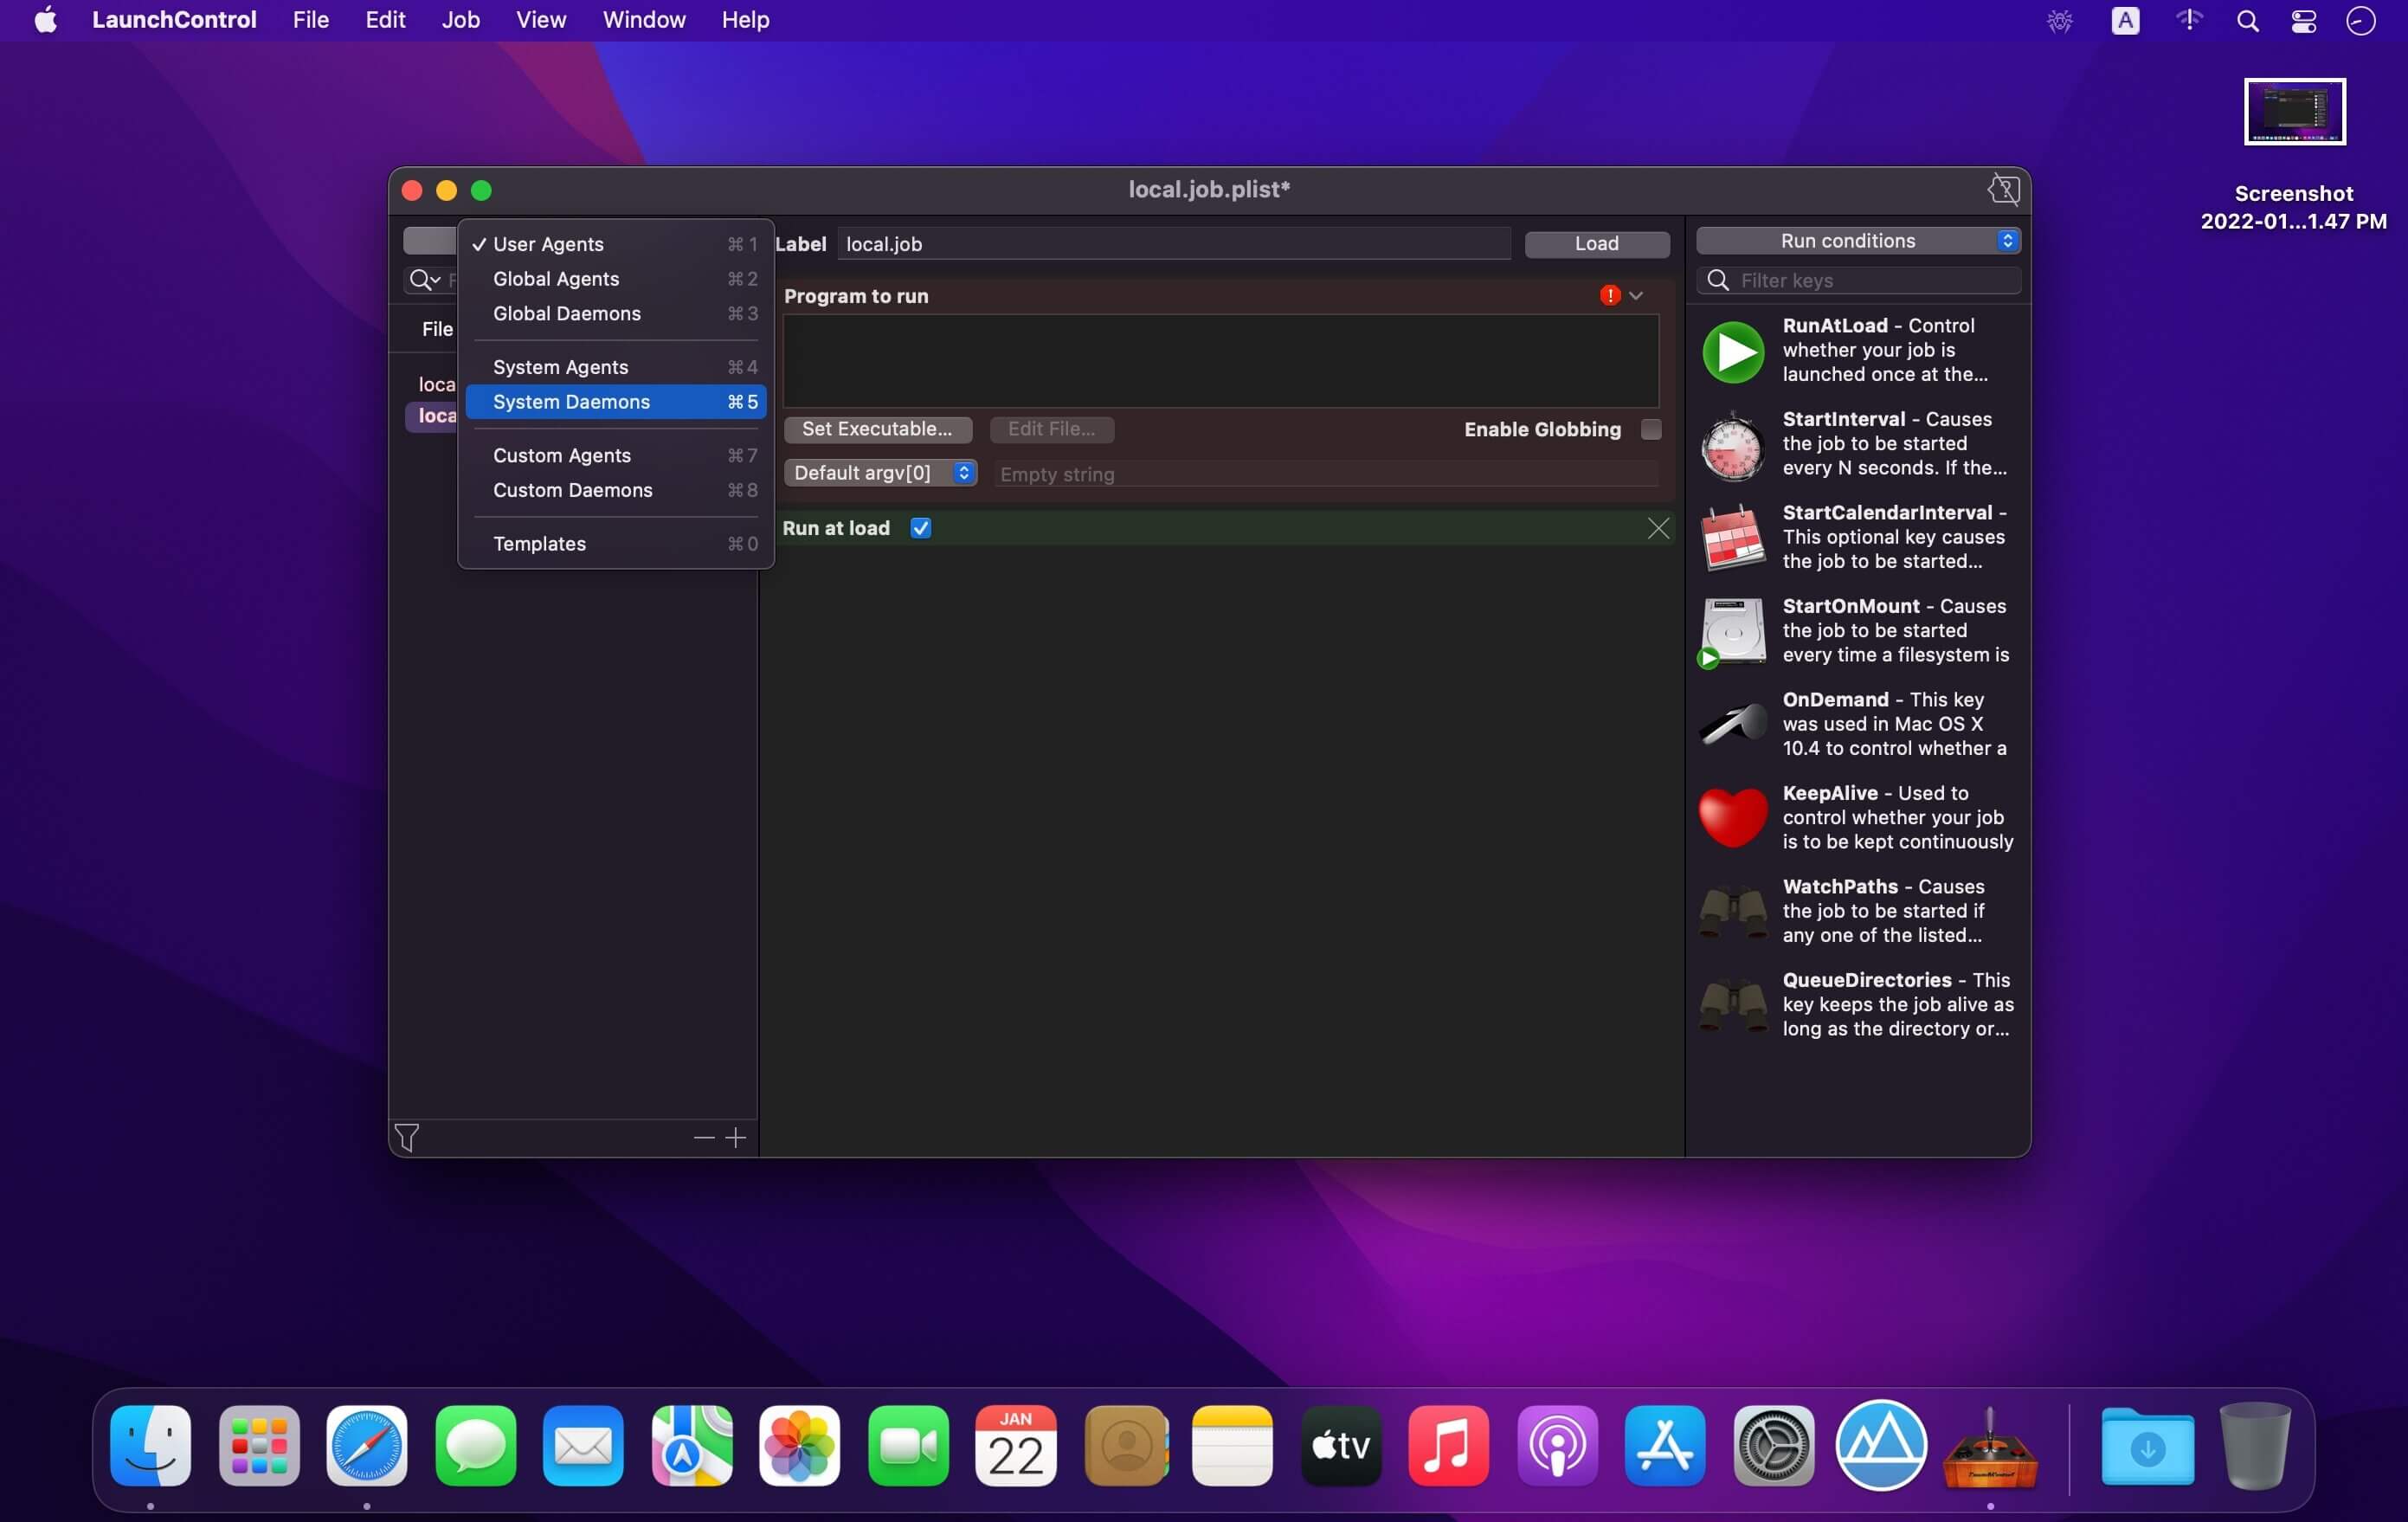Expand chevron next to Program to run
The height and width of the screenshot is (1522, 2408).
point(1636,295)
